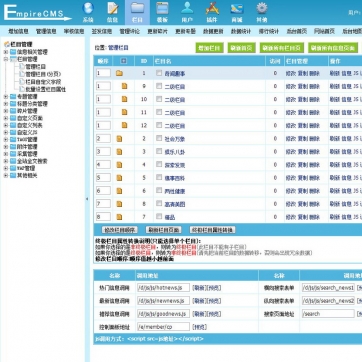Expand the 自定义列表 tree node
Image resolution: width=362 pixels, height=362 pixels.
[6, 125]
